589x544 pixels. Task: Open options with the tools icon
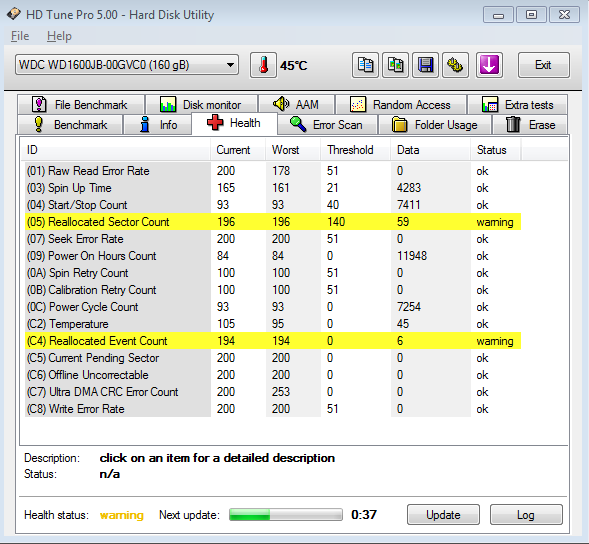[455, 65]
